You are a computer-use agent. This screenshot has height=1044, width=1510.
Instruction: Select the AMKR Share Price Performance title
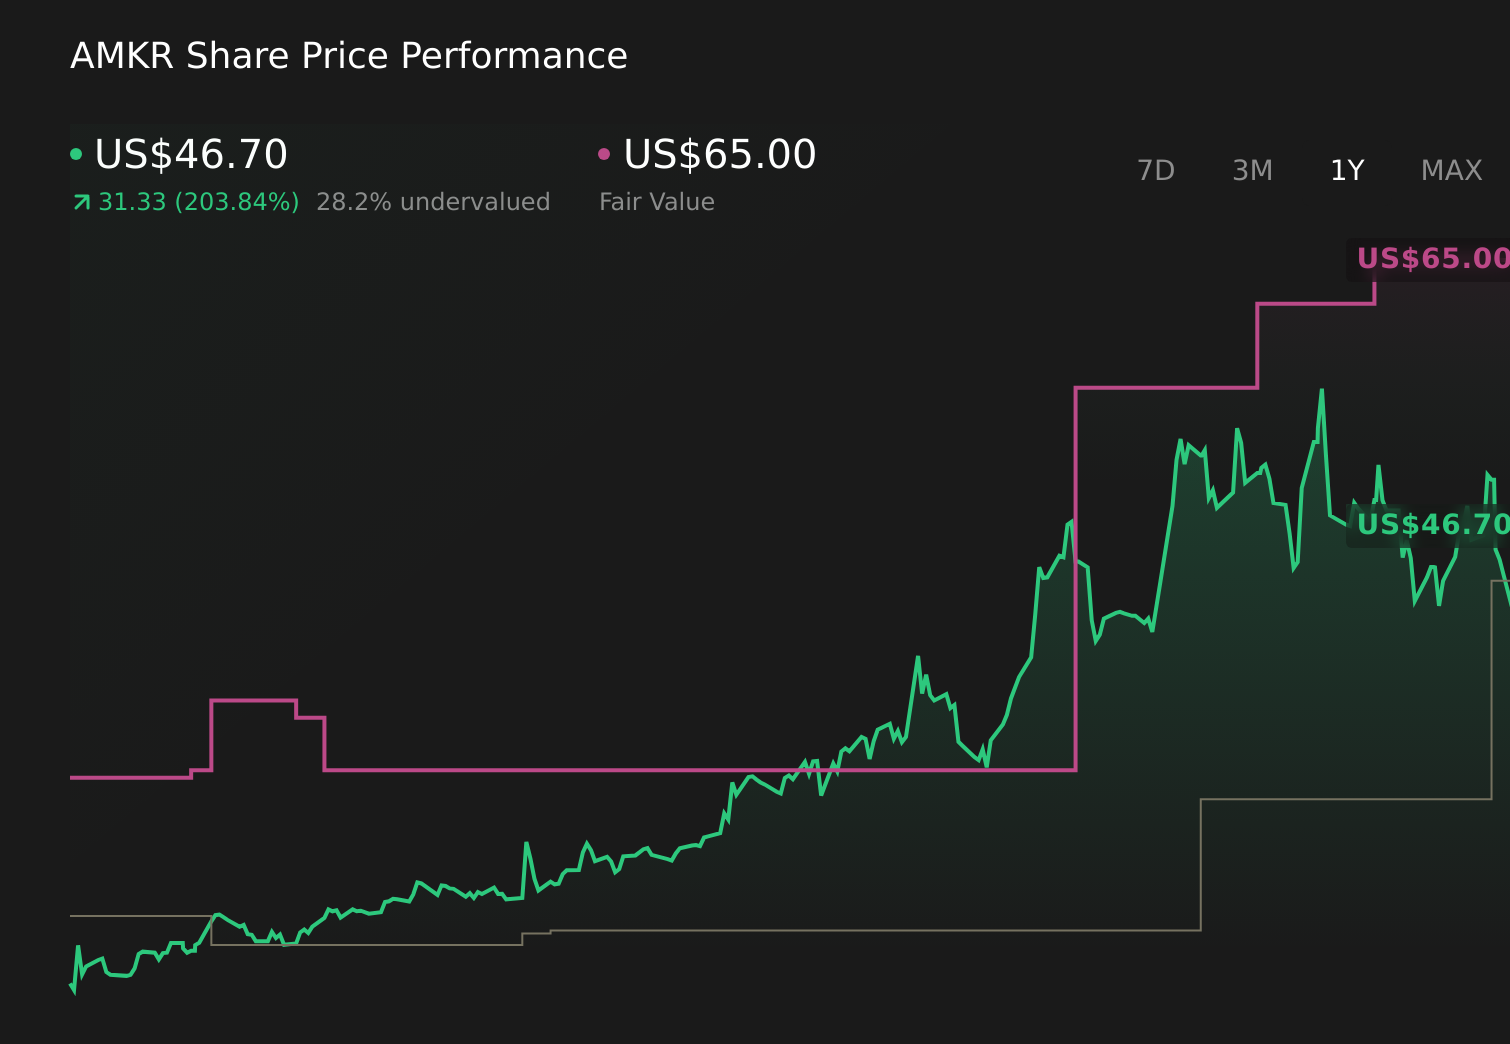[x=348, y=56]
